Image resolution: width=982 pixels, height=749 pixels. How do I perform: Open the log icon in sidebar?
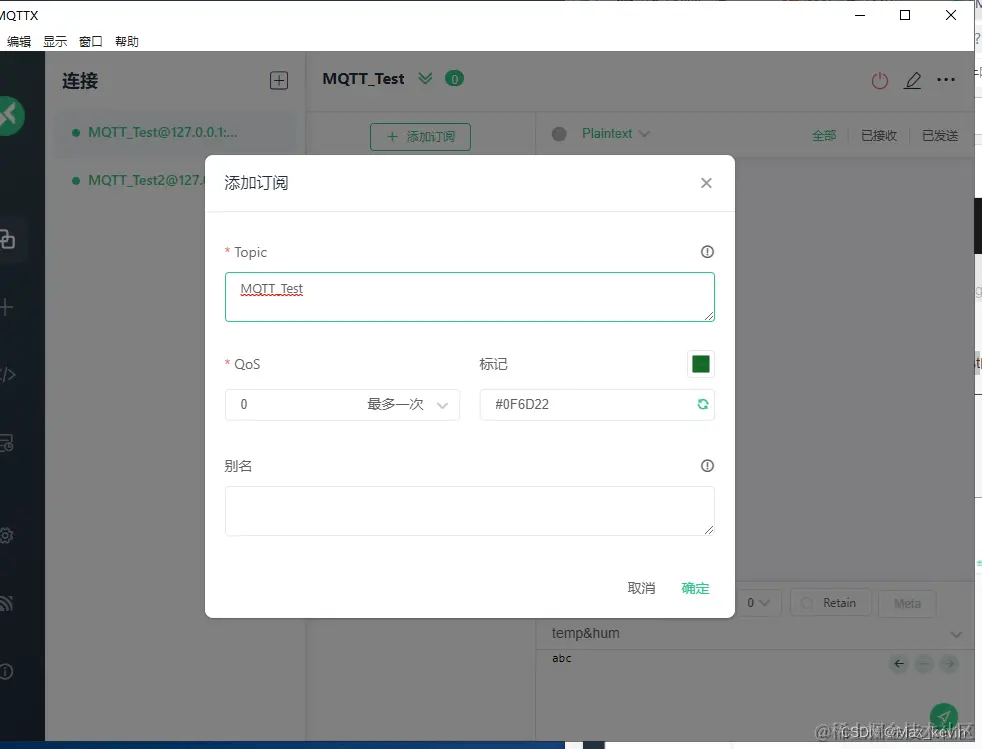[7, 443]
